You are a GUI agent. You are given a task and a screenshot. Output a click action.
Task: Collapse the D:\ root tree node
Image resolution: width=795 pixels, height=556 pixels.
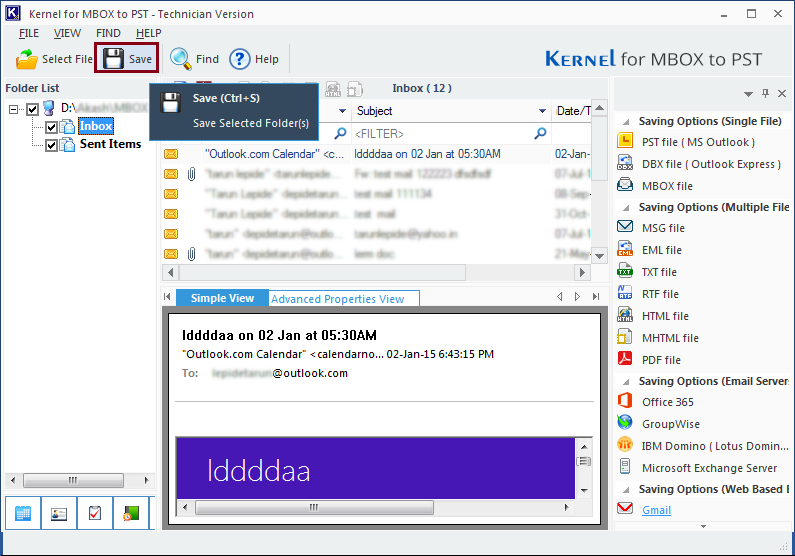pyautogui.click(x=14, y=108)
